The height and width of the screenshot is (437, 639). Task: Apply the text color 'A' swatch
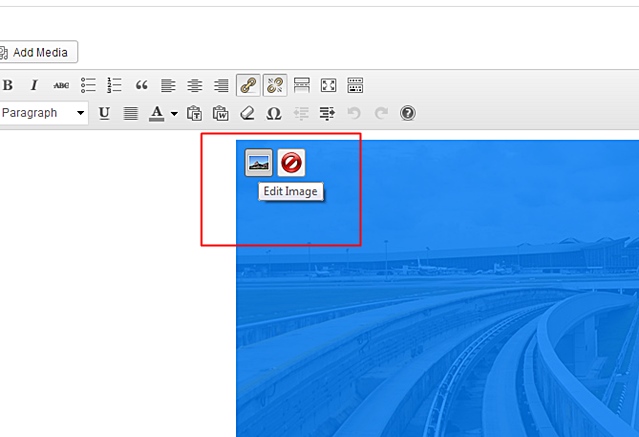tap(157, 113)
